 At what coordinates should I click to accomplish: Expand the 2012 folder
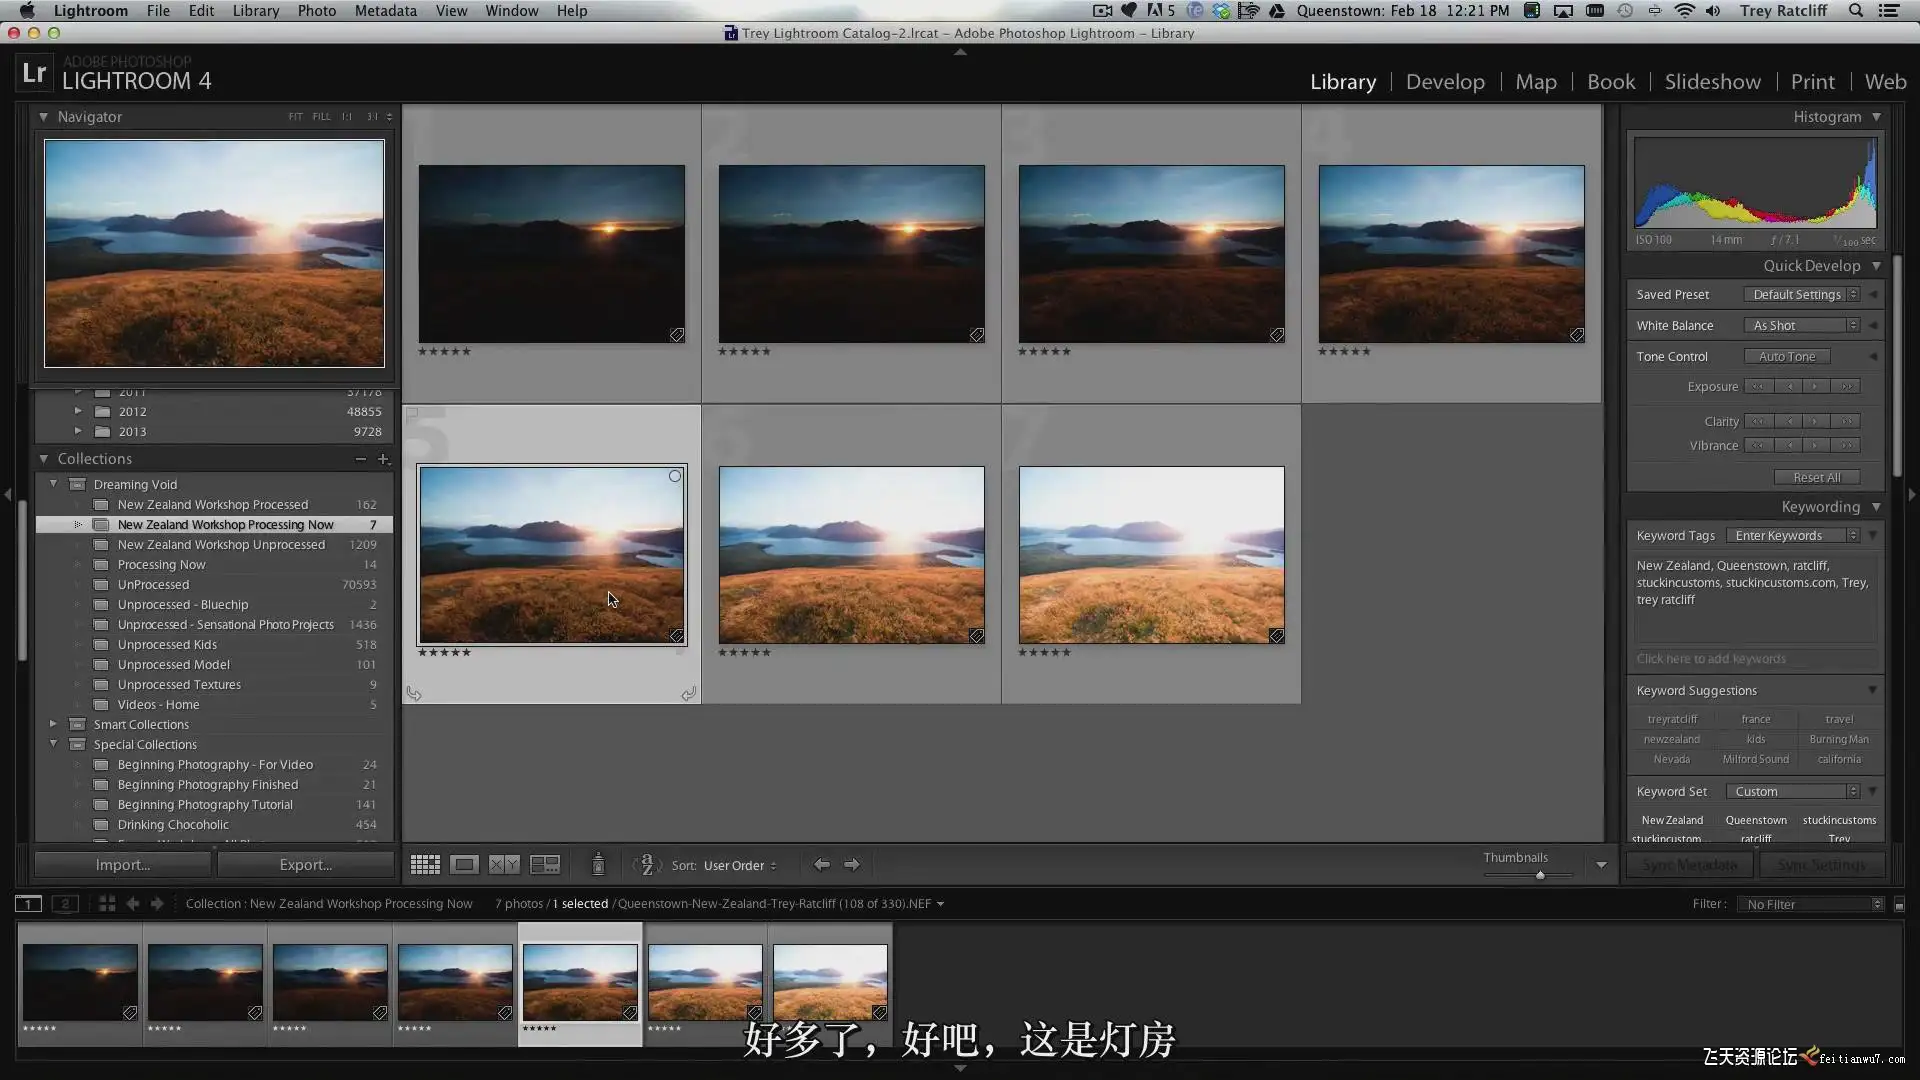pyautogui.click(x=78, y=411)
